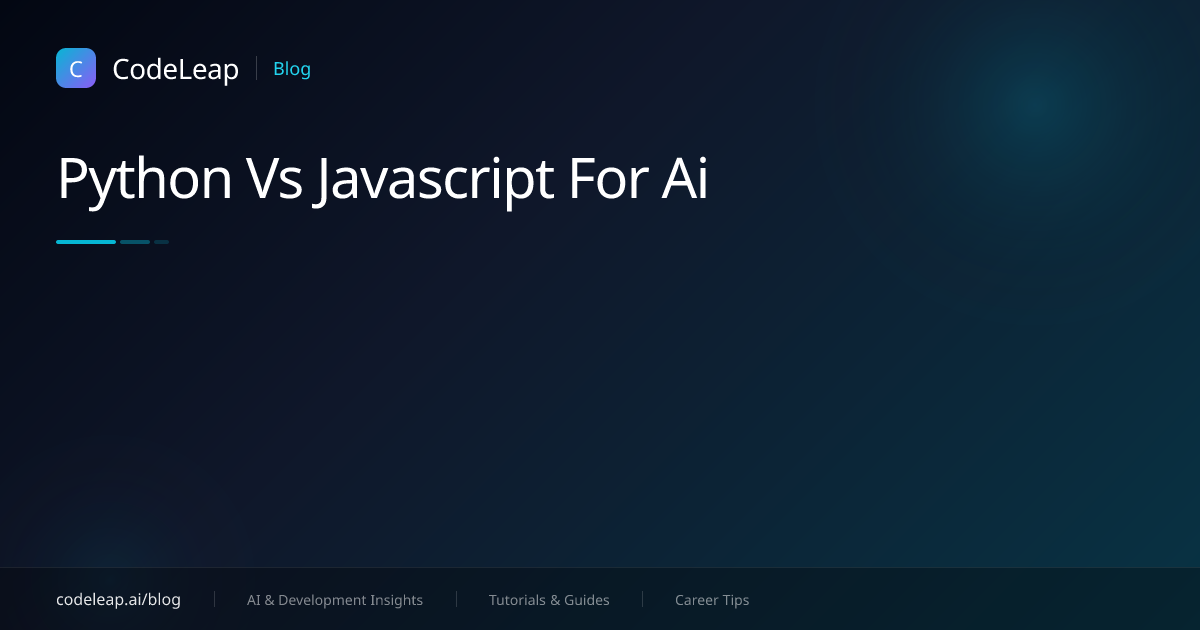Select the Career Tips footer text
Image resolution: width=1200 pixels, height=630 pixels.
712,600
